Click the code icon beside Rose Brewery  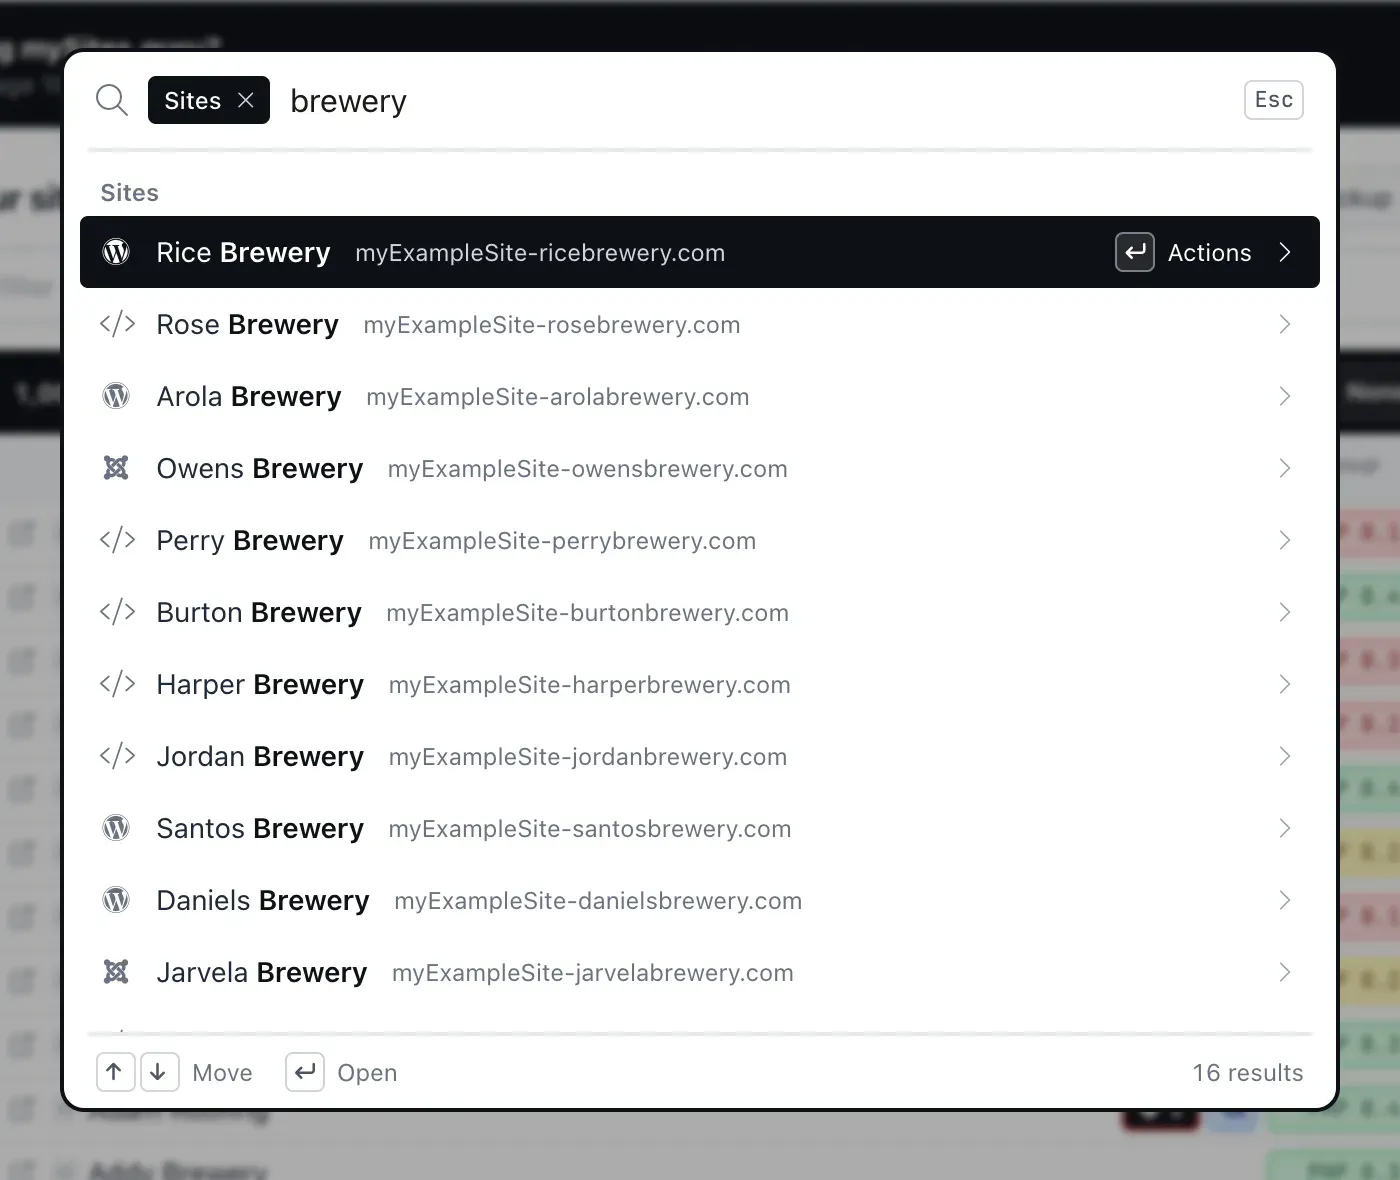coord(117,324)
